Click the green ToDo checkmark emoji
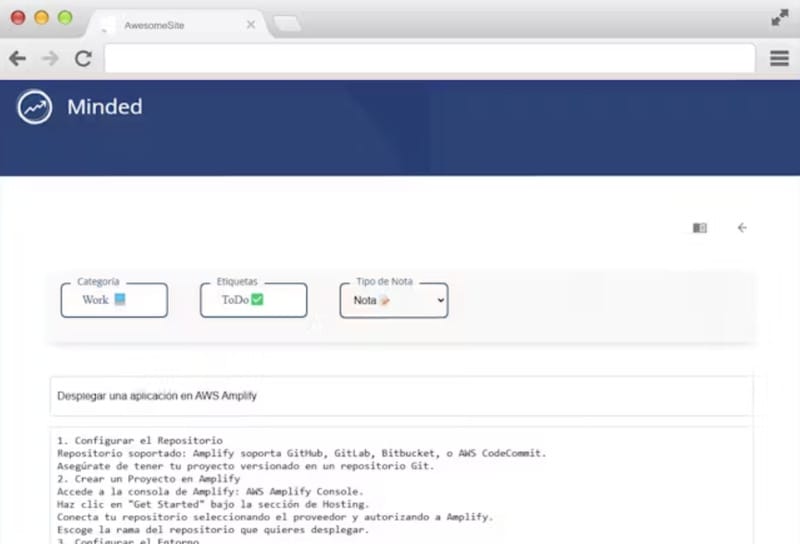This screenshot has height=544, width=800. (x=257, y=299)
